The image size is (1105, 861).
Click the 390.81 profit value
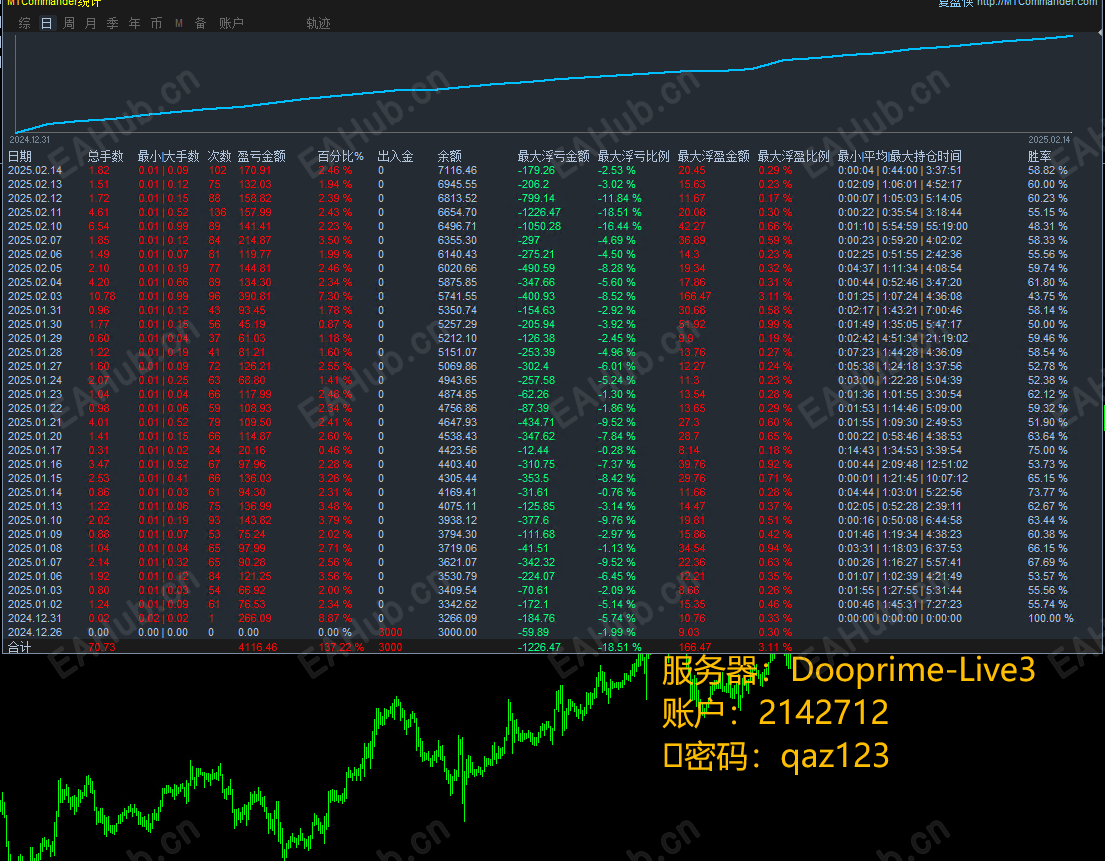[255, 296]
